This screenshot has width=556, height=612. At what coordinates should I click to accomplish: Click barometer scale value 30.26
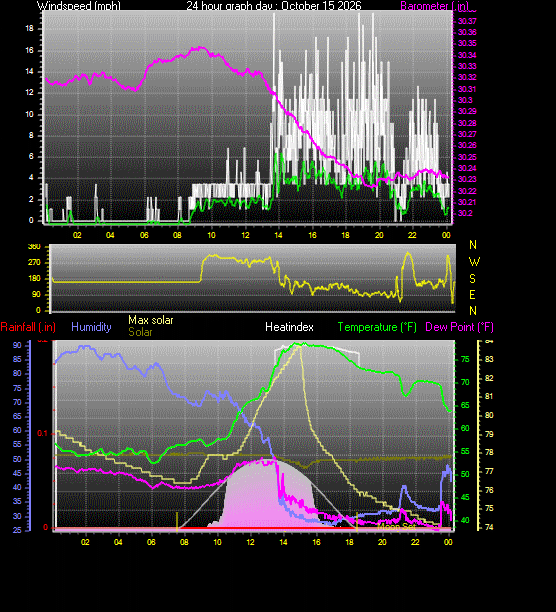click(x=467, y=145)
